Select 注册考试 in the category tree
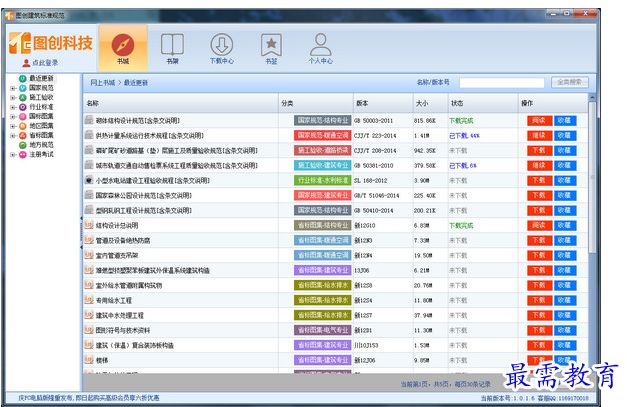Image resolution: width=627 pixels, height=407 pixels. coord(41,154)
